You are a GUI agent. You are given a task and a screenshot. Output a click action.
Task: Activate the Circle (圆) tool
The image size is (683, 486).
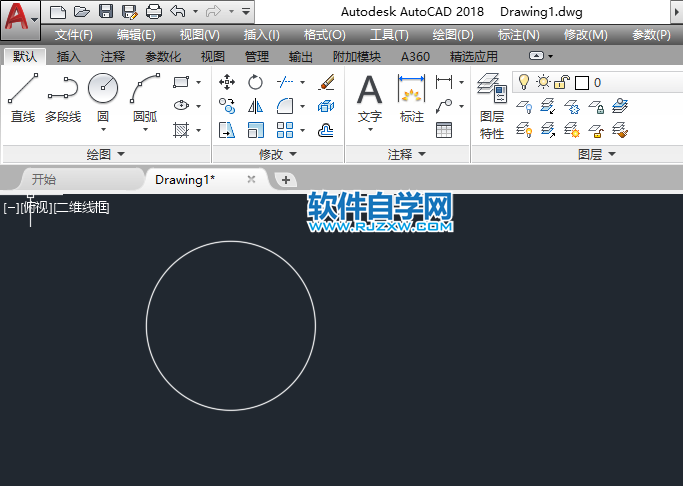pyautogui.click(x=103, y=98)
